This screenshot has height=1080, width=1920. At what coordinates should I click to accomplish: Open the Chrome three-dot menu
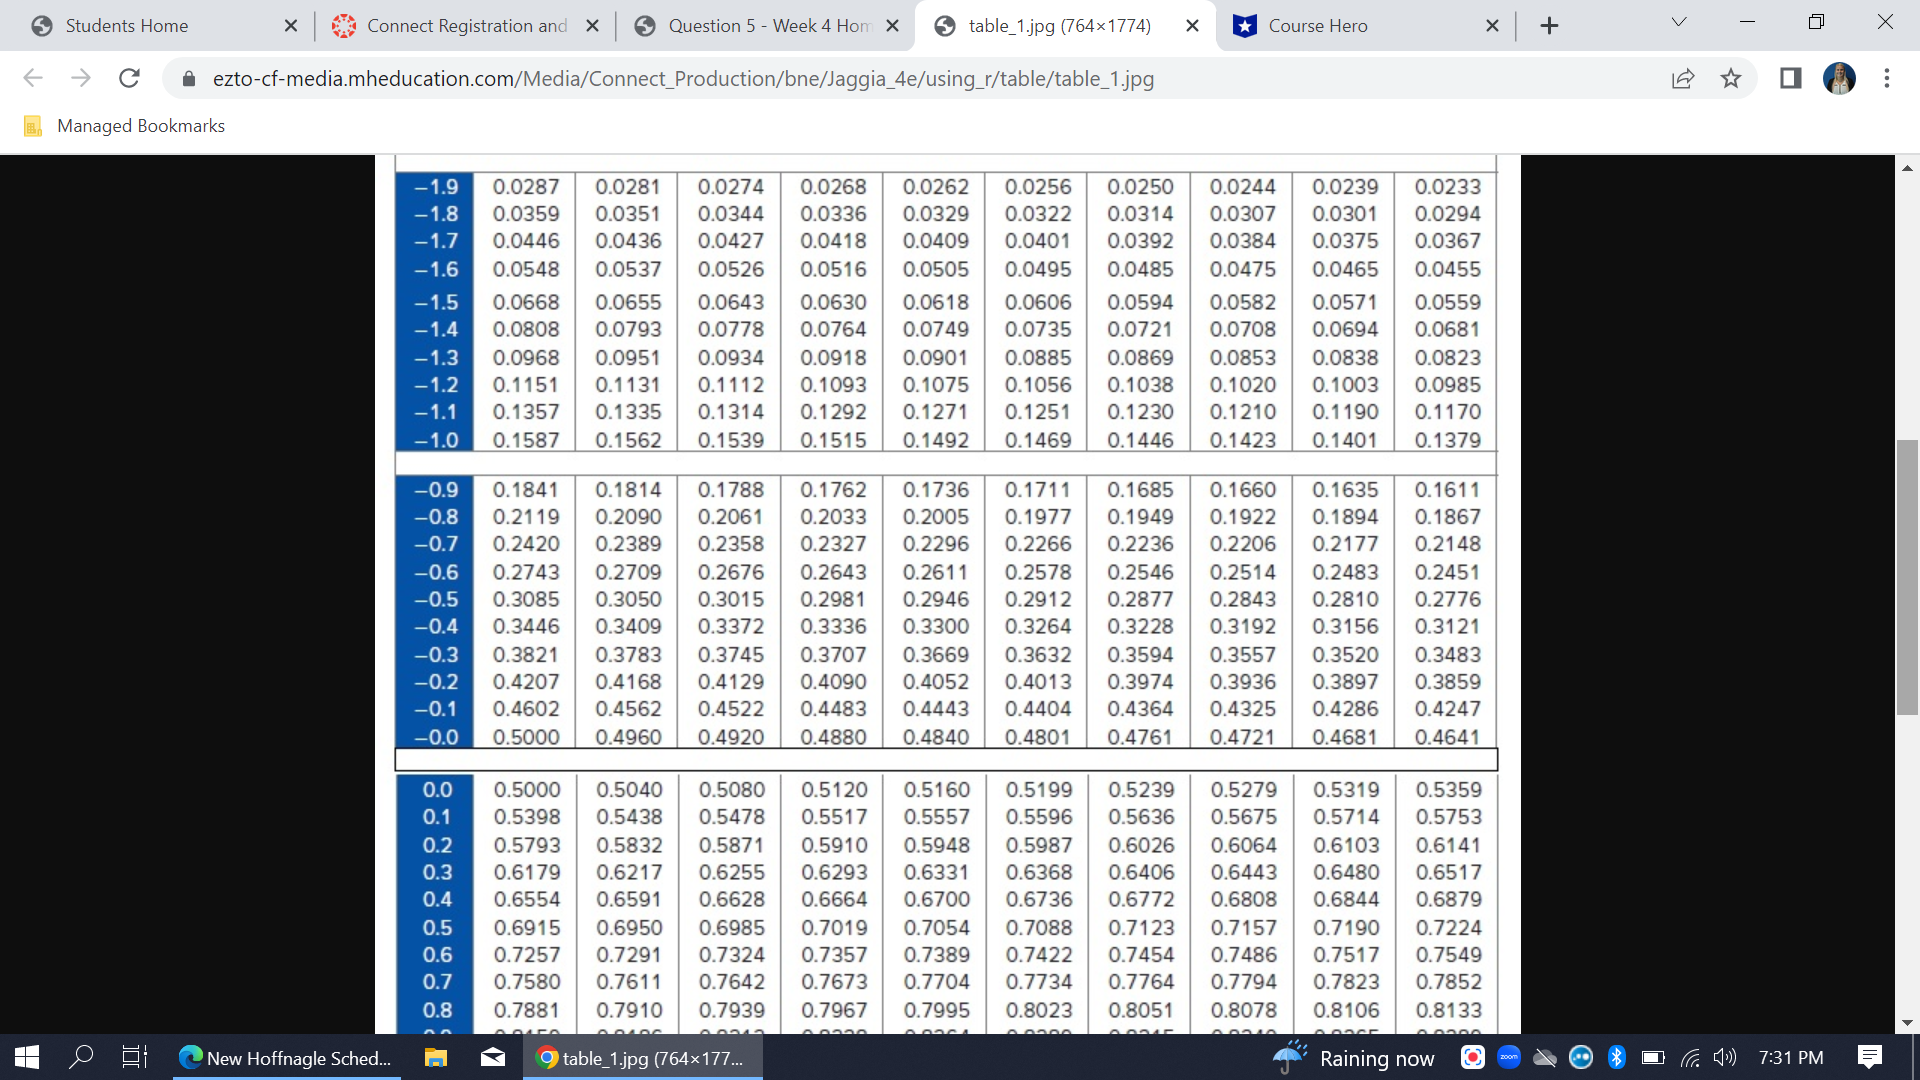(1887, 78)
